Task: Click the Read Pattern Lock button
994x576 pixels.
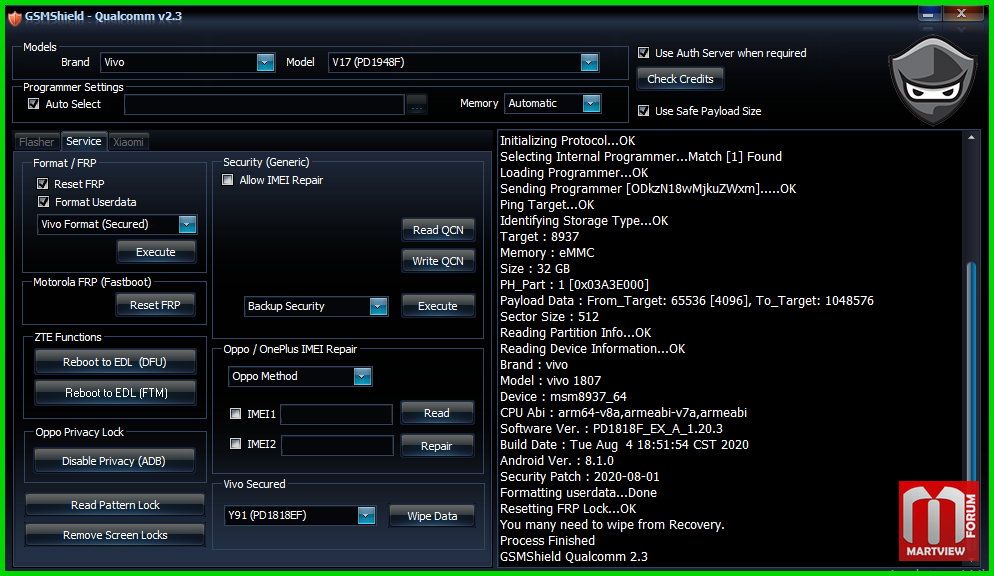Action: [x=115, y=505]
